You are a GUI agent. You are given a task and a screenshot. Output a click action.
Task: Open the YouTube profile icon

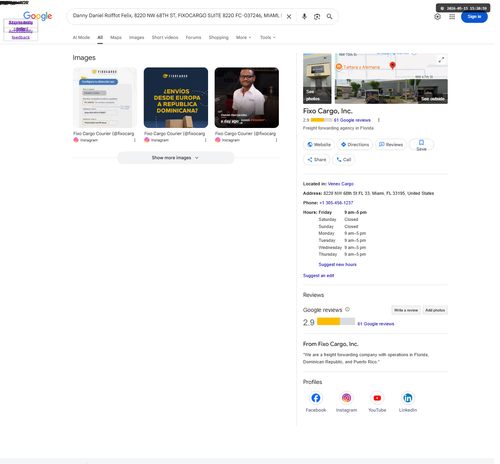[377, 398]
